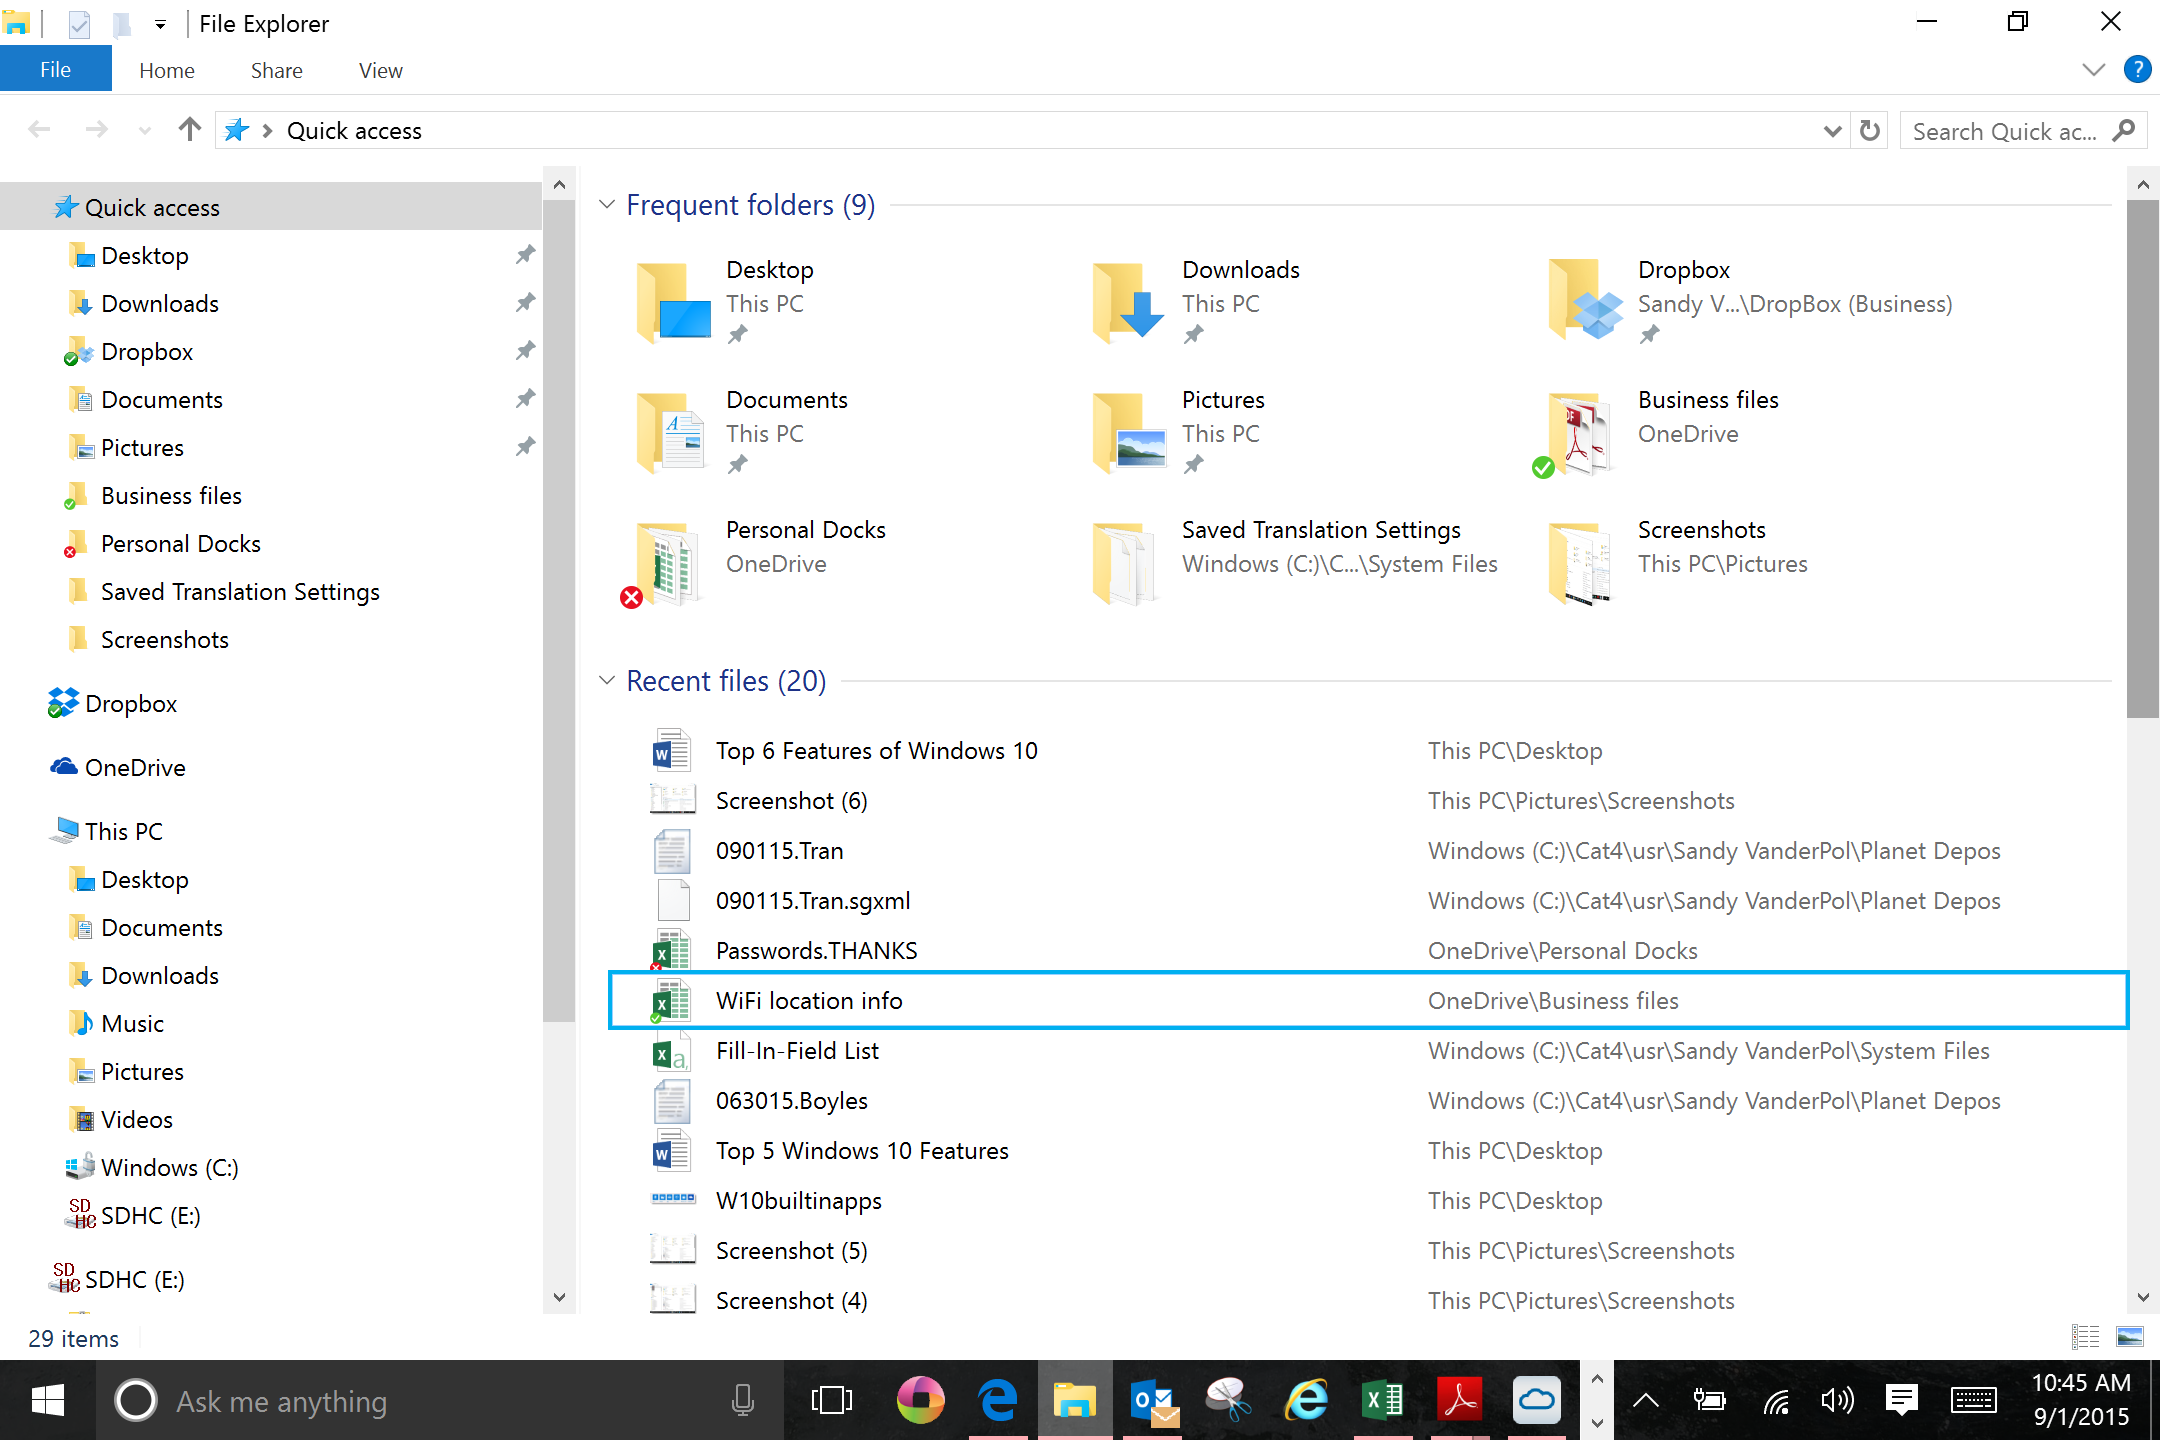
Task: Click the New folder quick toolbar icon
Action: click(x=122, y=23)
